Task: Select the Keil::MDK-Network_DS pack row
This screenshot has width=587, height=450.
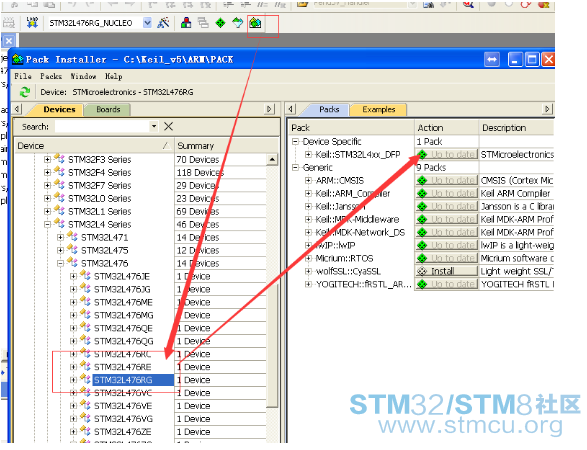Action: pos(360,232)
